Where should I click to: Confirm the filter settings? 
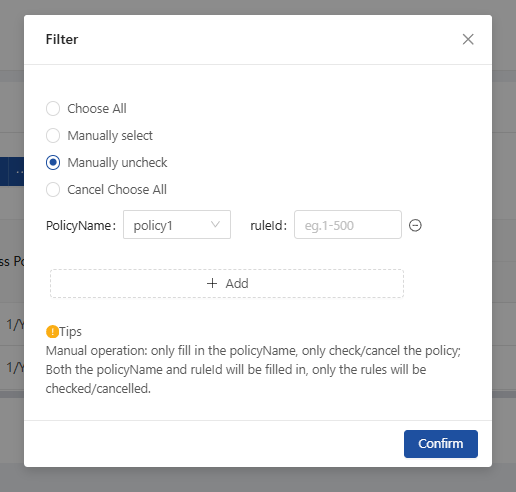(x=441, y=444)
